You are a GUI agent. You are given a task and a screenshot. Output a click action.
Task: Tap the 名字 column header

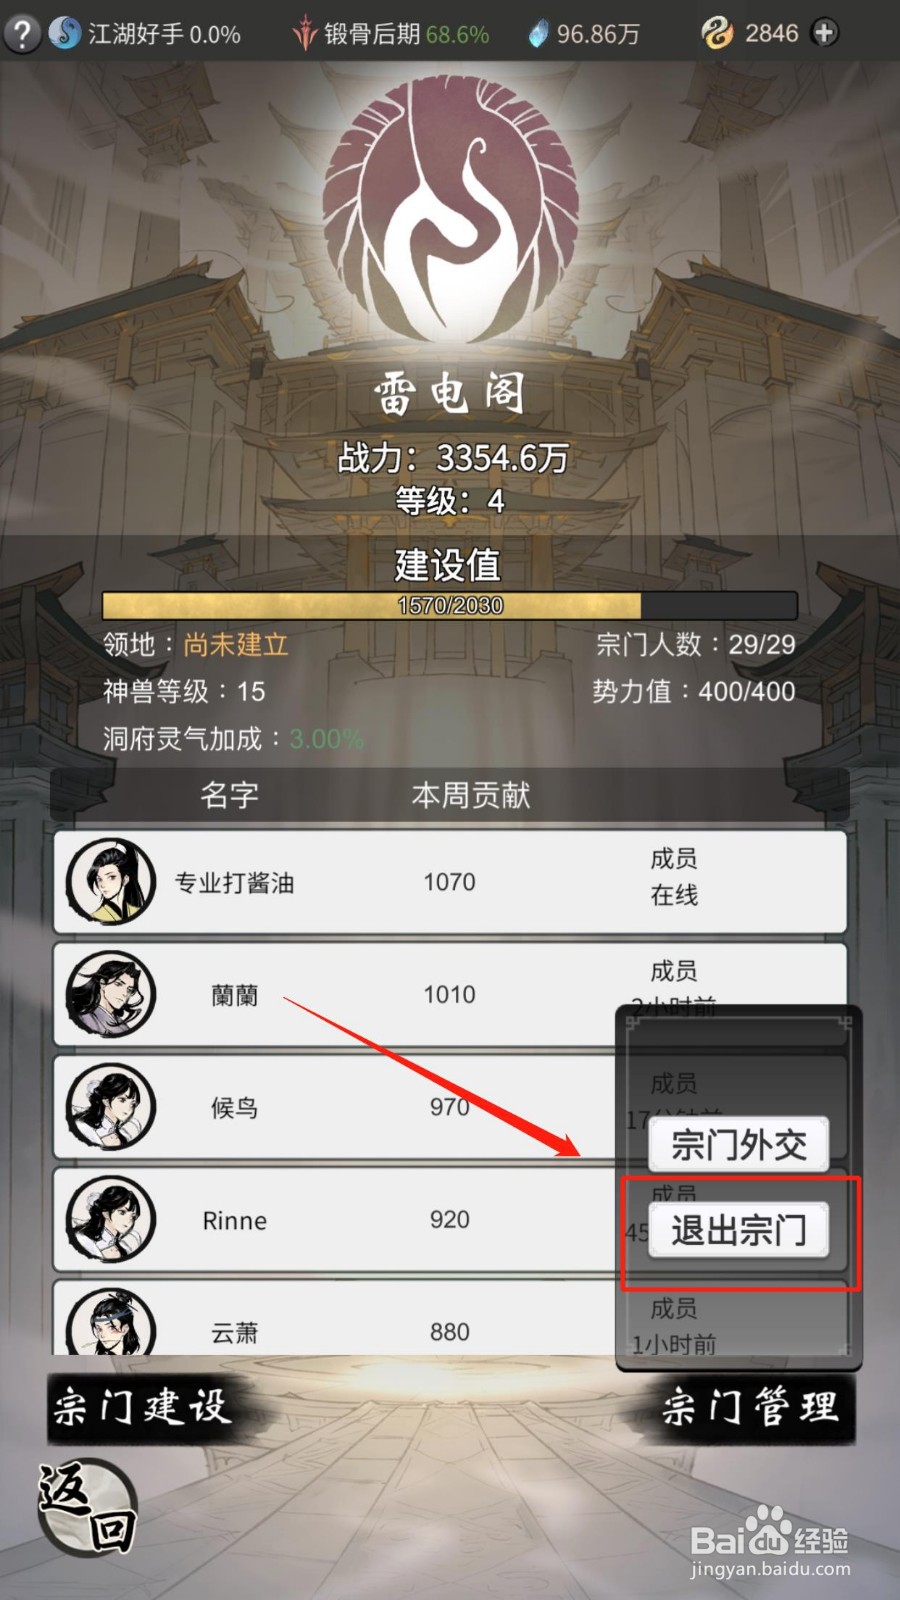tap(230, 795)
